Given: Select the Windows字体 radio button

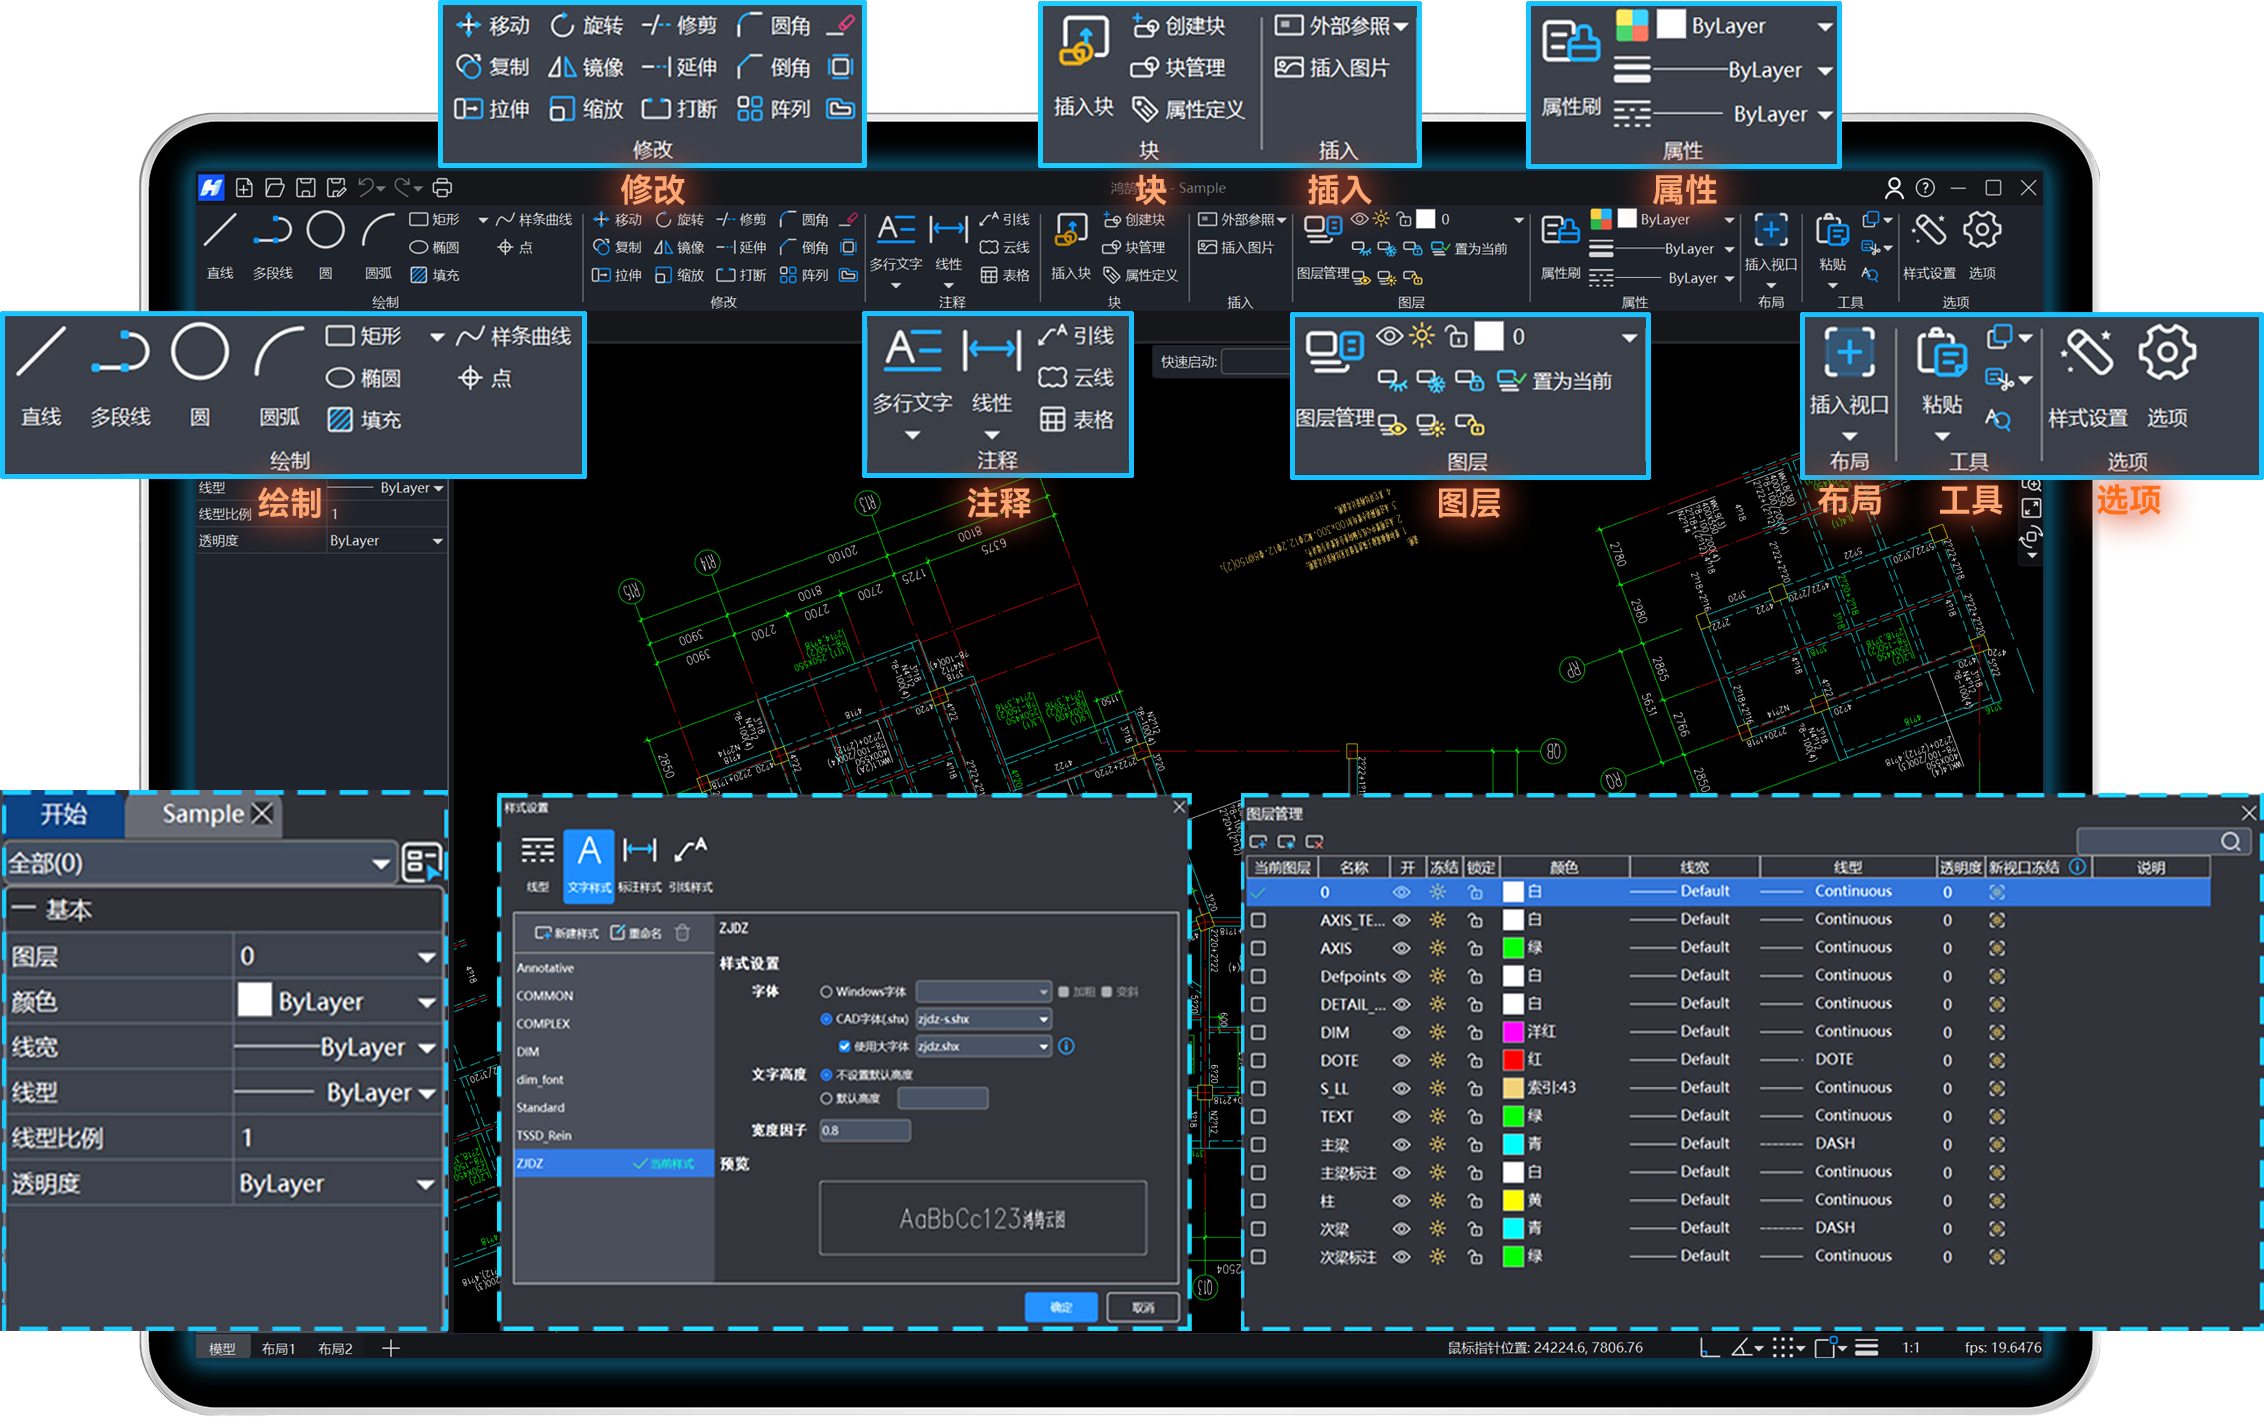Looking at the screenshot, I should [826, 992].
